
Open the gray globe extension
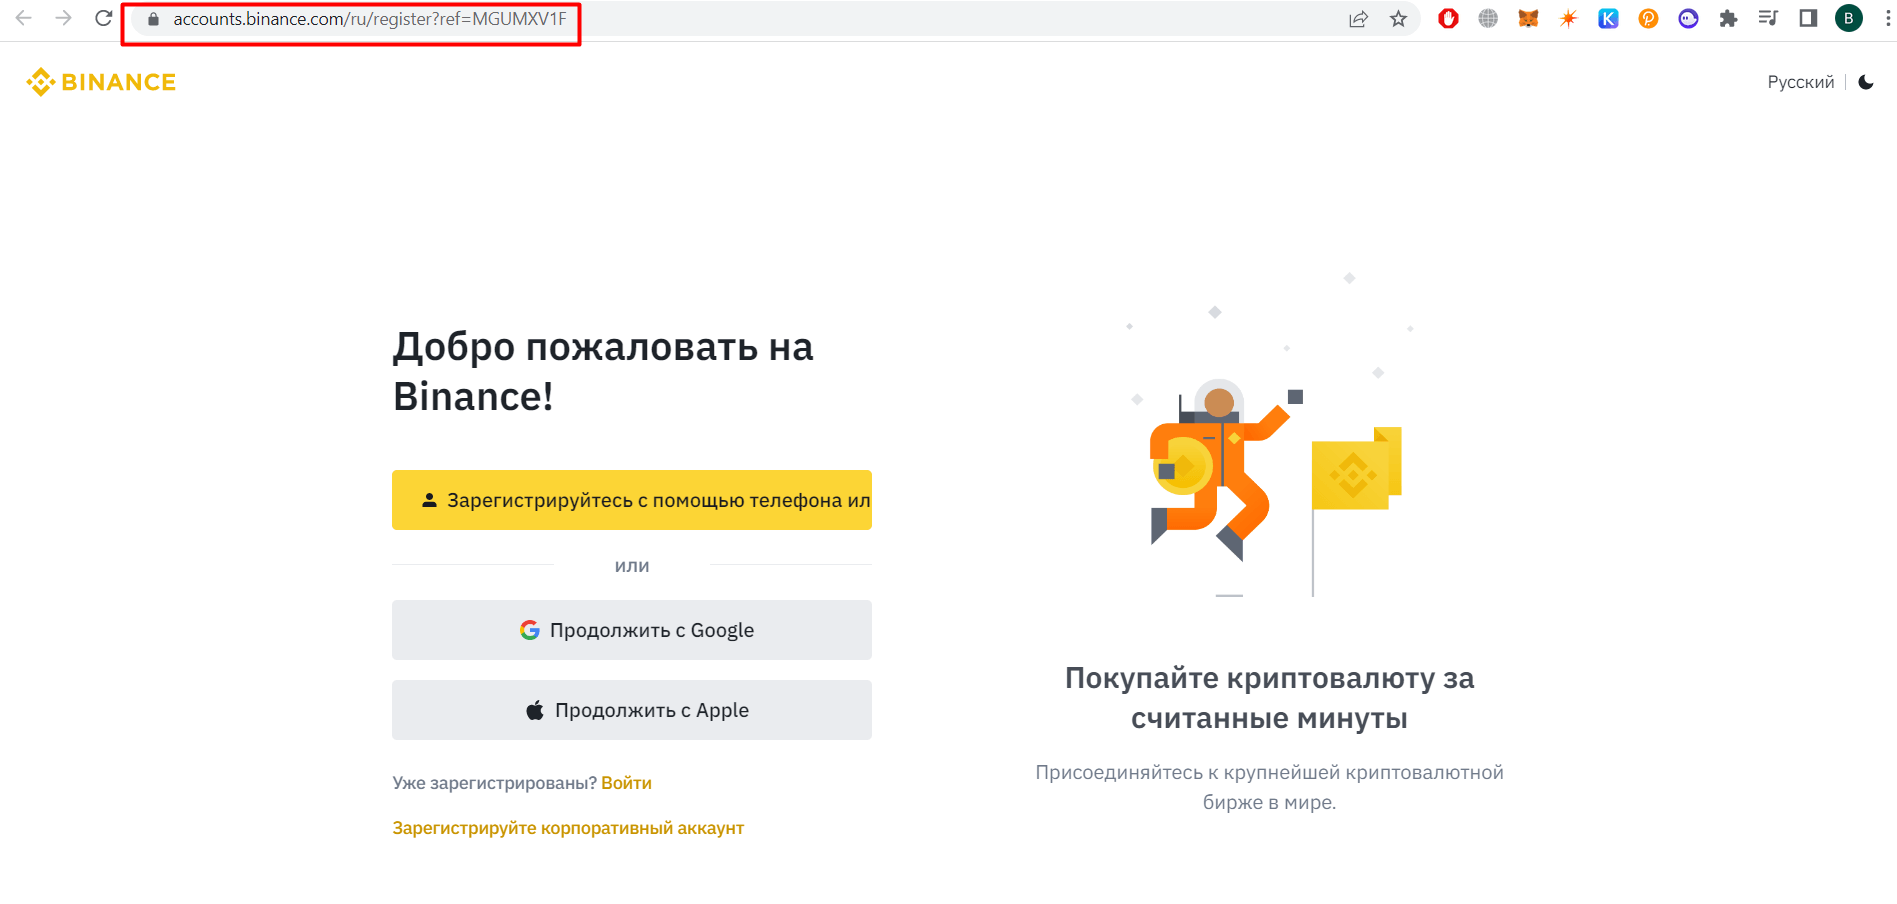click(1488, 18)
